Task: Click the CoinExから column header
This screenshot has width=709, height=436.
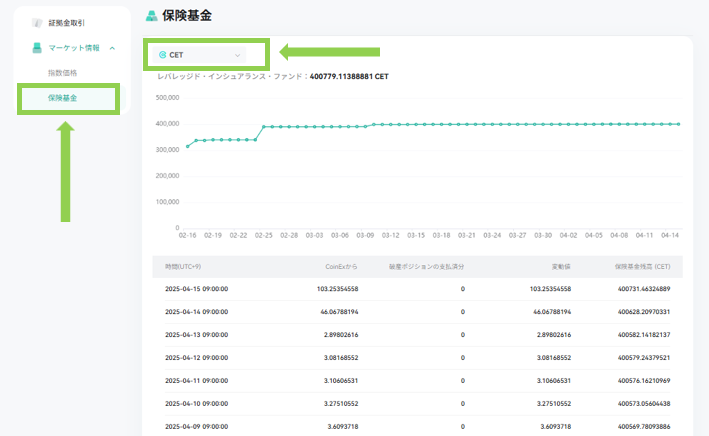Action: [x=341, y=266]
